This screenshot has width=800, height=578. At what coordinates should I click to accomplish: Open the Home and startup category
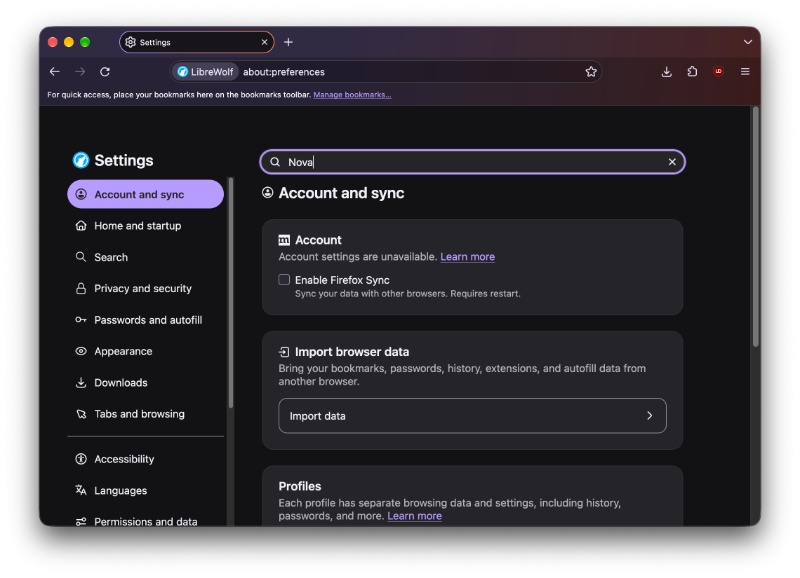145,225
